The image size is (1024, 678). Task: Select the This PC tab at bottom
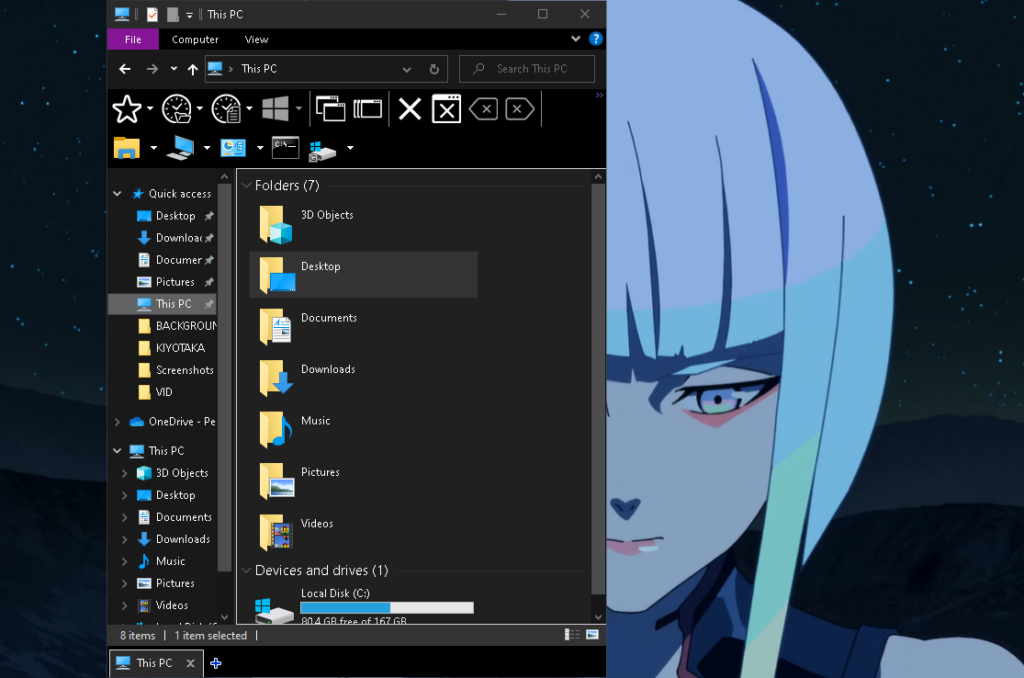154,663
